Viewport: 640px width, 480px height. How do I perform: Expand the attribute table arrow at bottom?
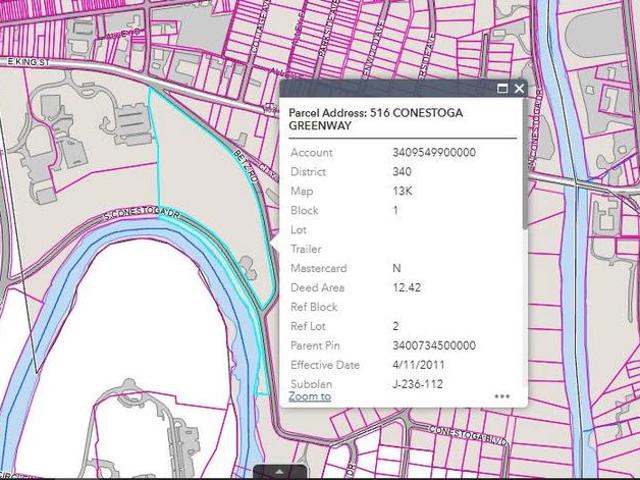pos(280,472)
